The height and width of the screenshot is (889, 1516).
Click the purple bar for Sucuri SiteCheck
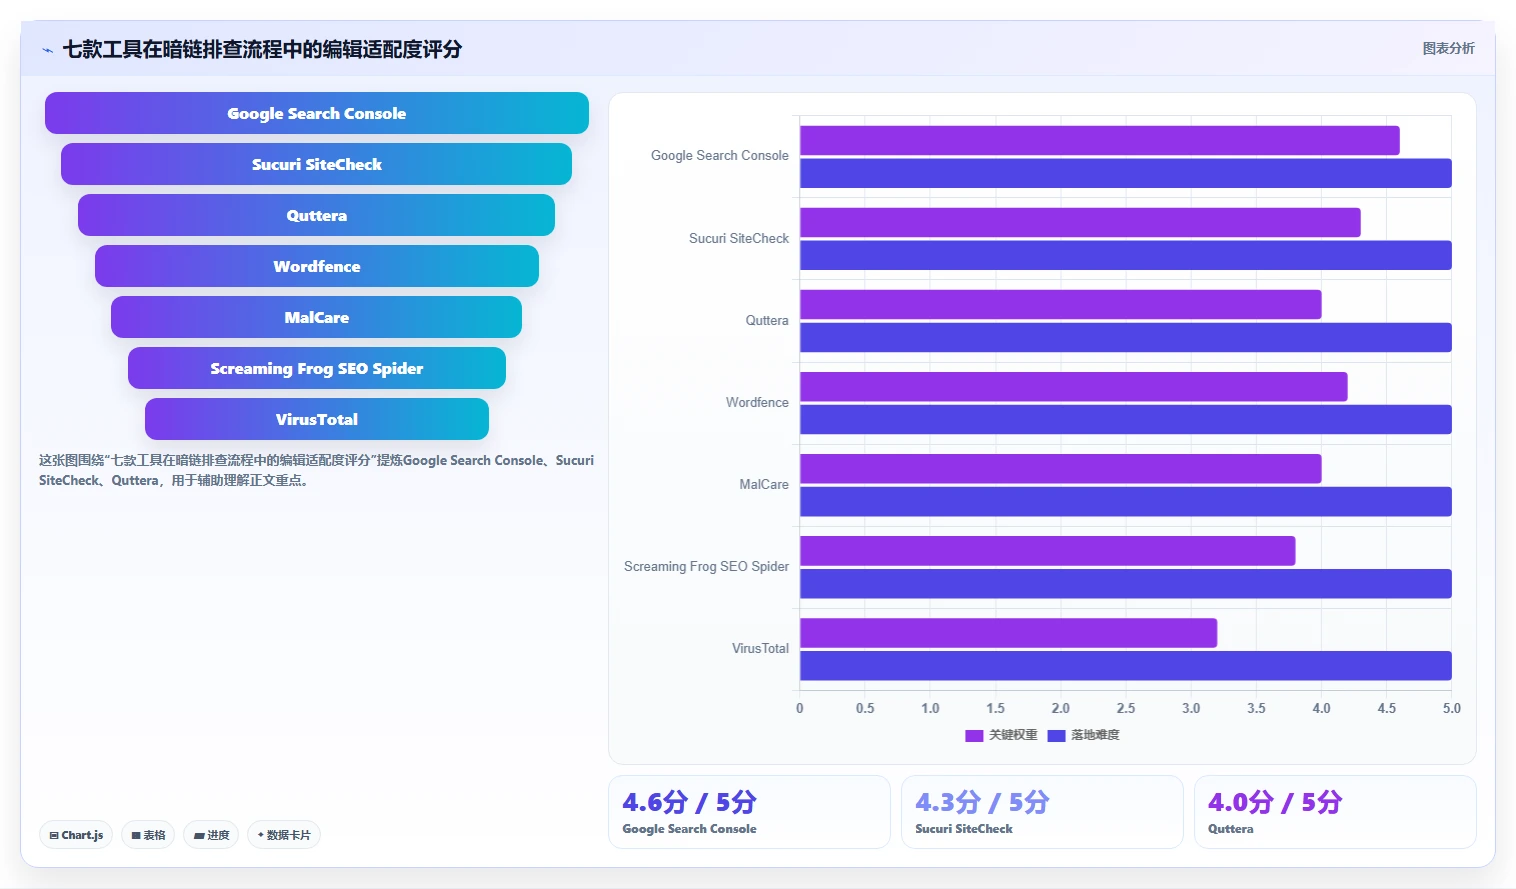click(x=1080, y=223)
